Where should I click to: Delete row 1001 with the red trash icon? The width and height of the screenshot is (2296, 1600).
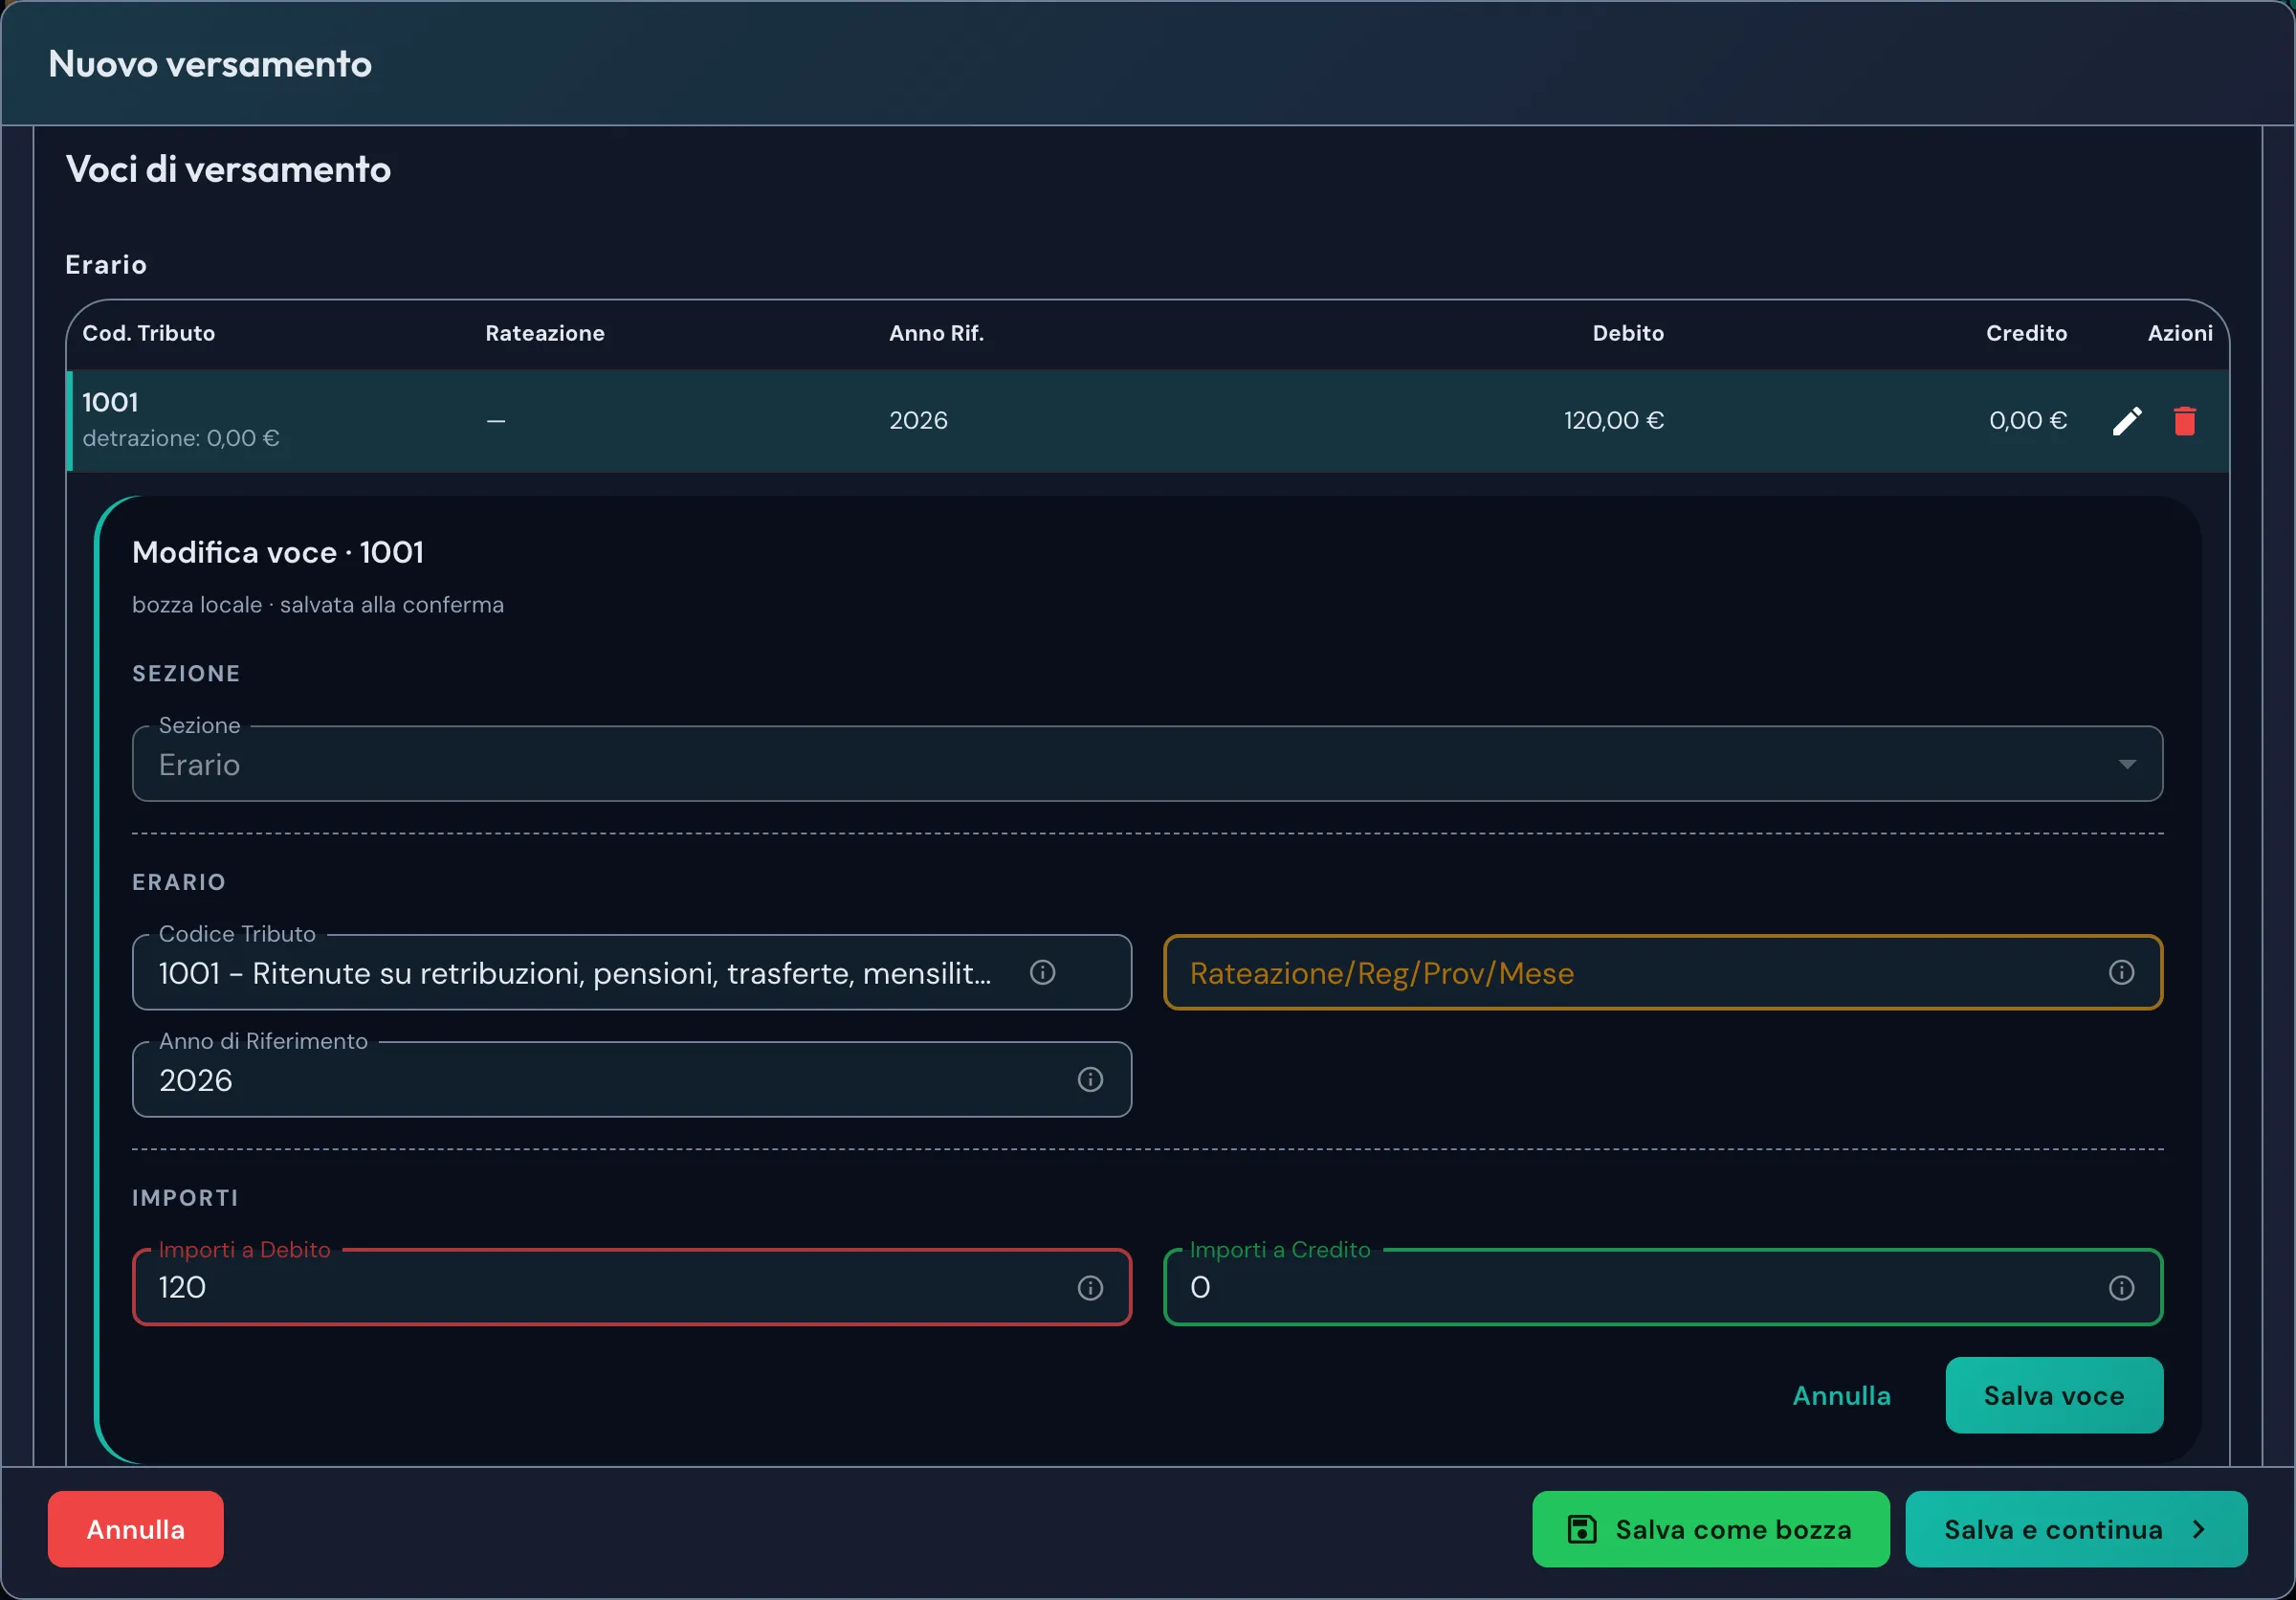click(x=2184, y=421)
